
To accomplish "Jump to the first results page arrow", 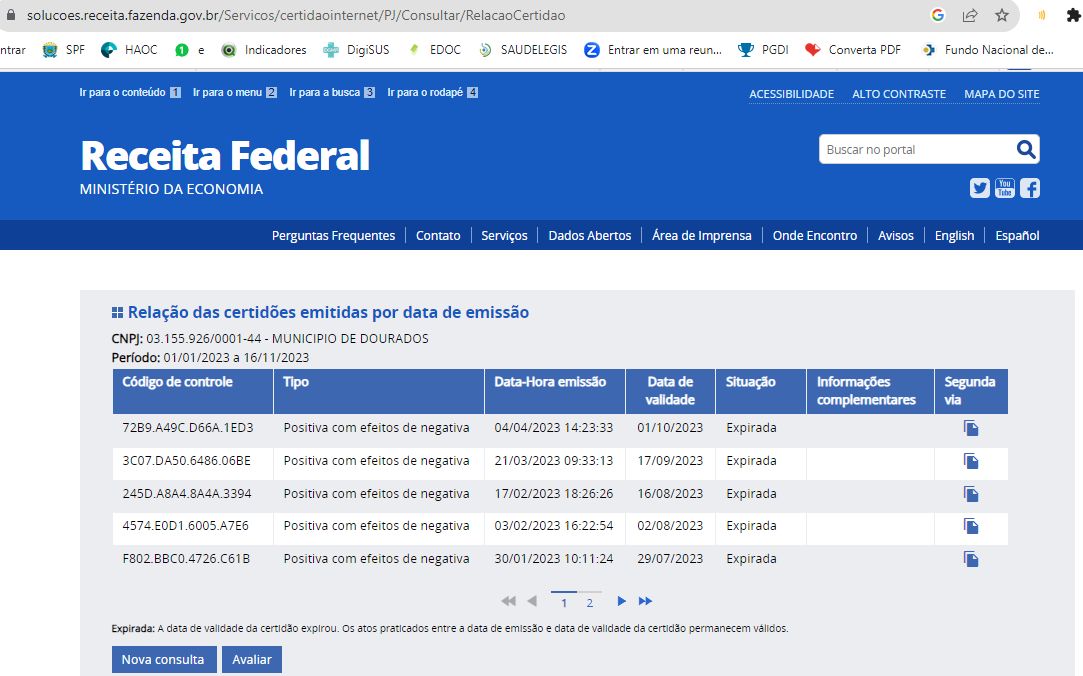I will tap(508, 601).
